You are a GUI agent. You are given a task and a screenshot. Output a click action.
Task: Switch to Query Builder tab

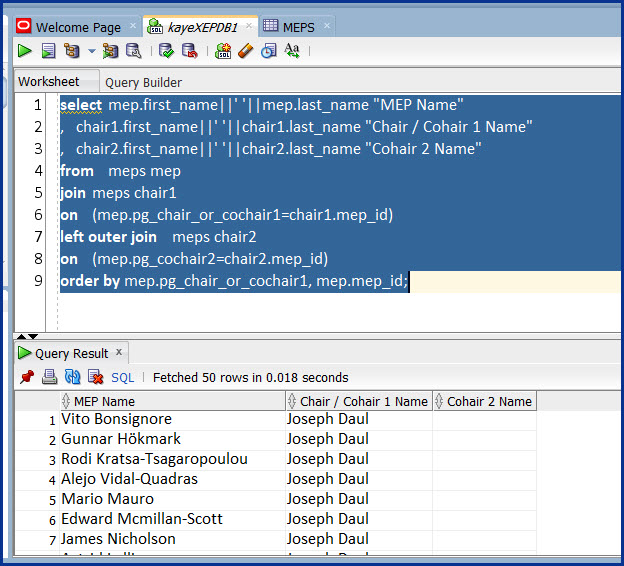(x=143, y=82)
